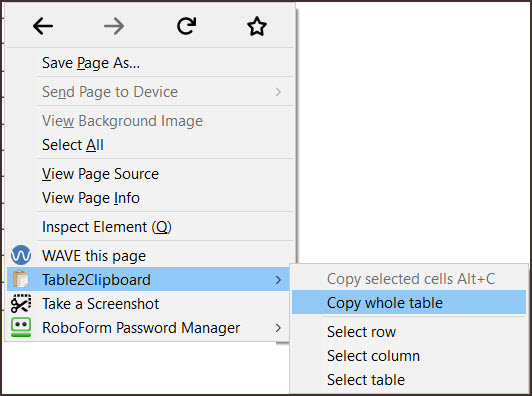
Task: Click the Forward arrow icon
Action: point(114,26)
